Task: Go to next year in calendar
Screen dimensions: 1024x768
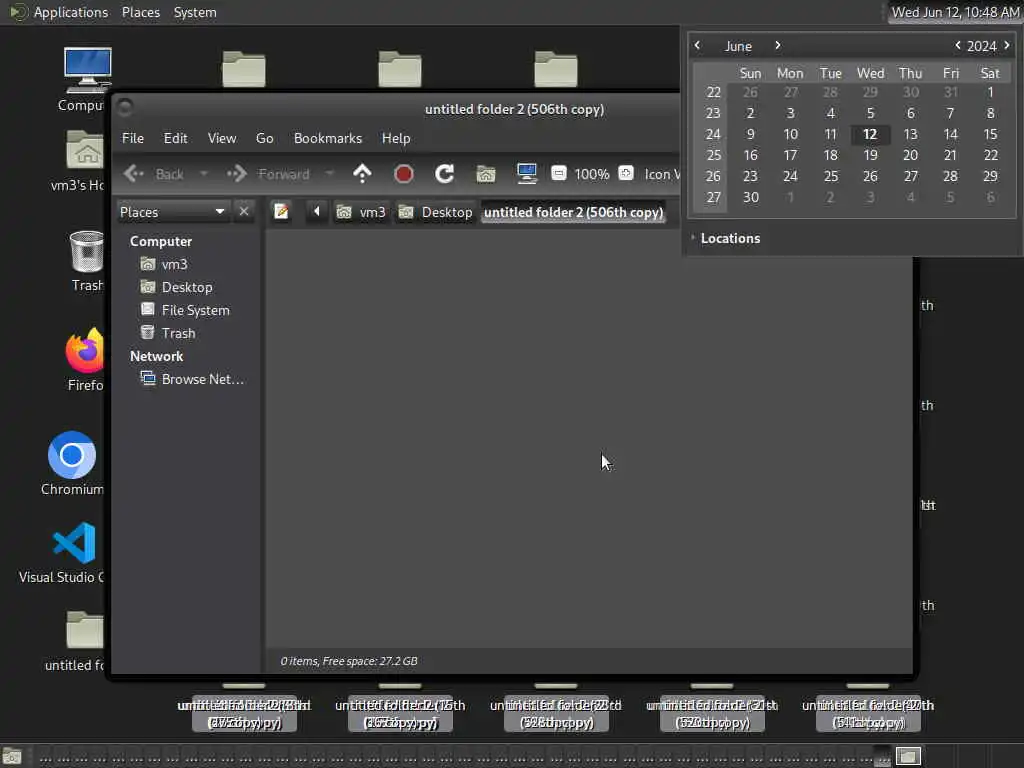Action: tap(1007, 45)
